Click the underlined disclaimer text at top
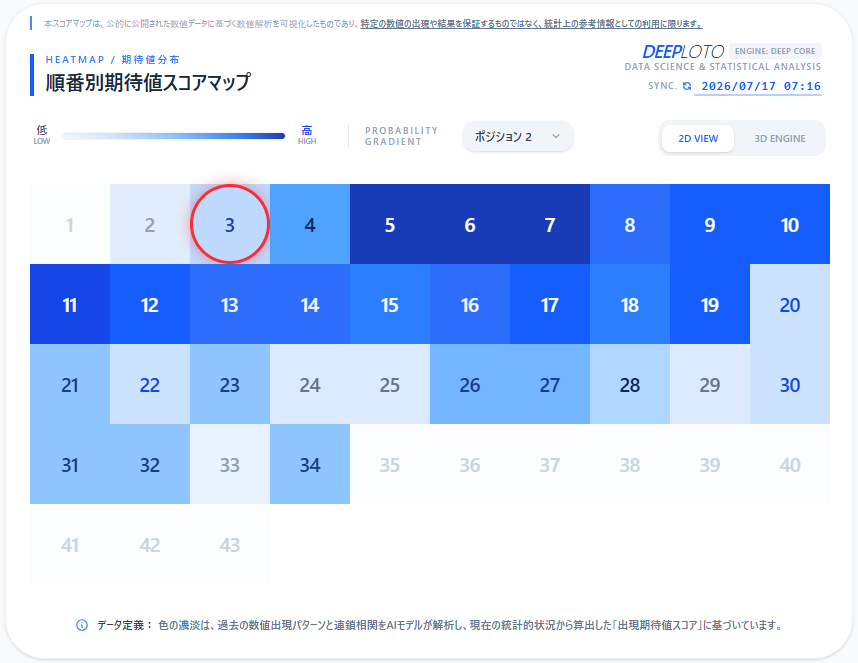The image size is (858, 663). coord(531,24)
